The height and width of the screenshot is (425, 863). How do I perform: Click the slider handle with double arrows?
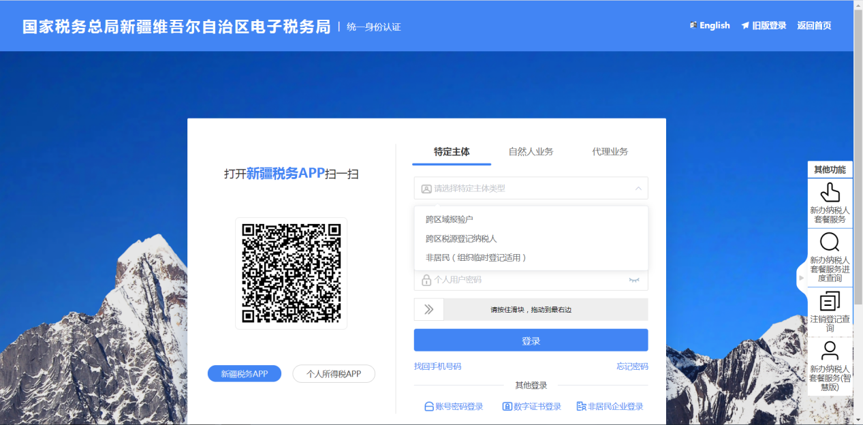(x=429, y=309)
